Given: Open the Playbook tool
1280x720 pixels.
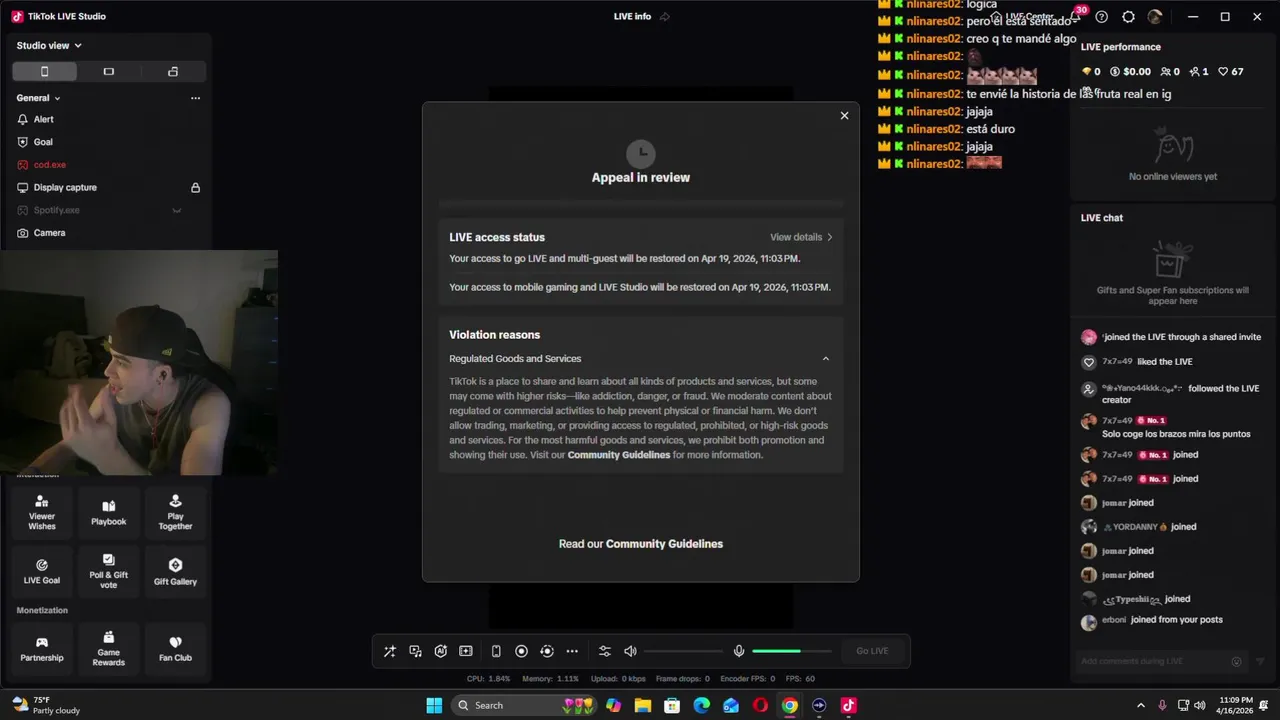Looking at the screenshot, I should point(109,513).
